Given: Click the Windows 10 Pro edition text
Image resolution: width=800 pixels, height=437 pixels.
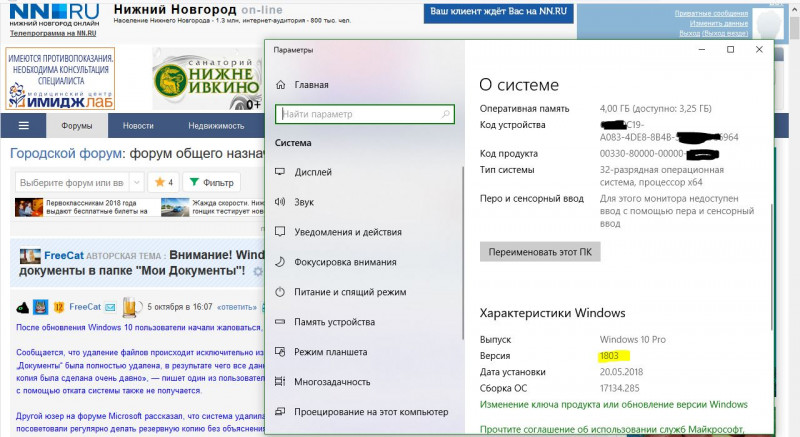Looking at the screenshot, I should click(633, 339).
